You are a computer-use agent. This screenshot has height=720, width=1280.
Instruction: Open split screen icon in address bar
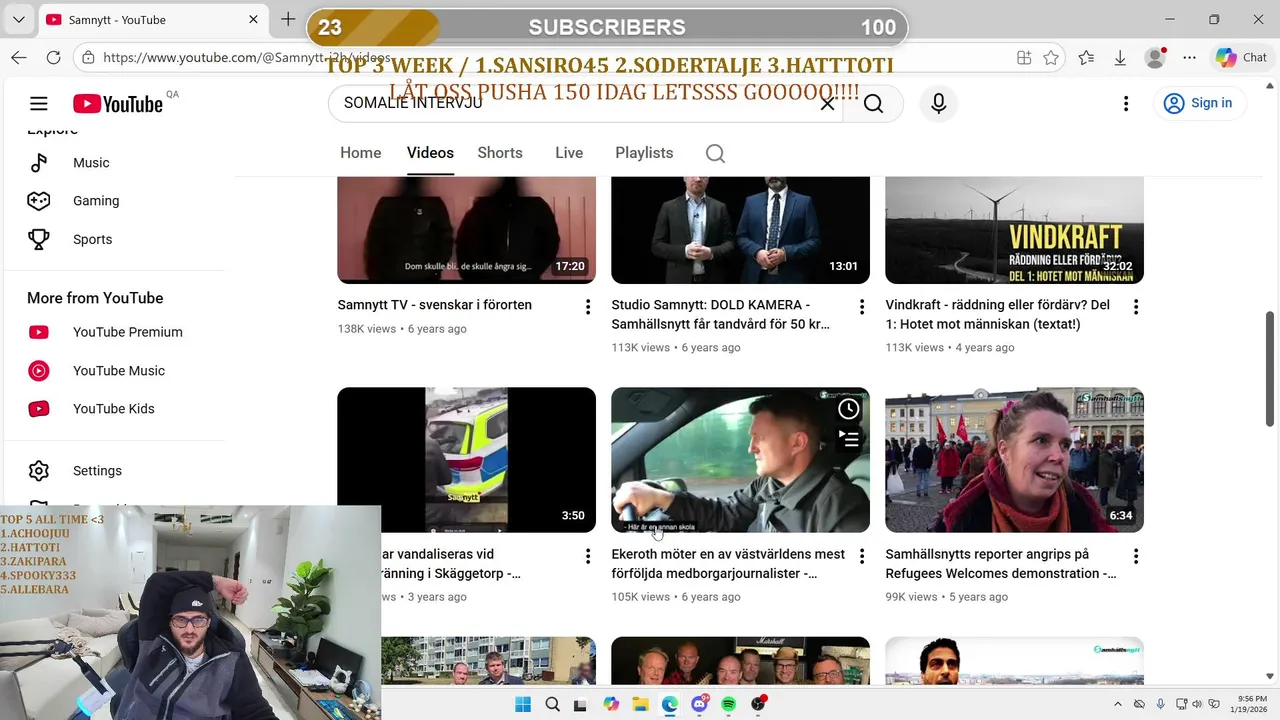[1024, 58]
